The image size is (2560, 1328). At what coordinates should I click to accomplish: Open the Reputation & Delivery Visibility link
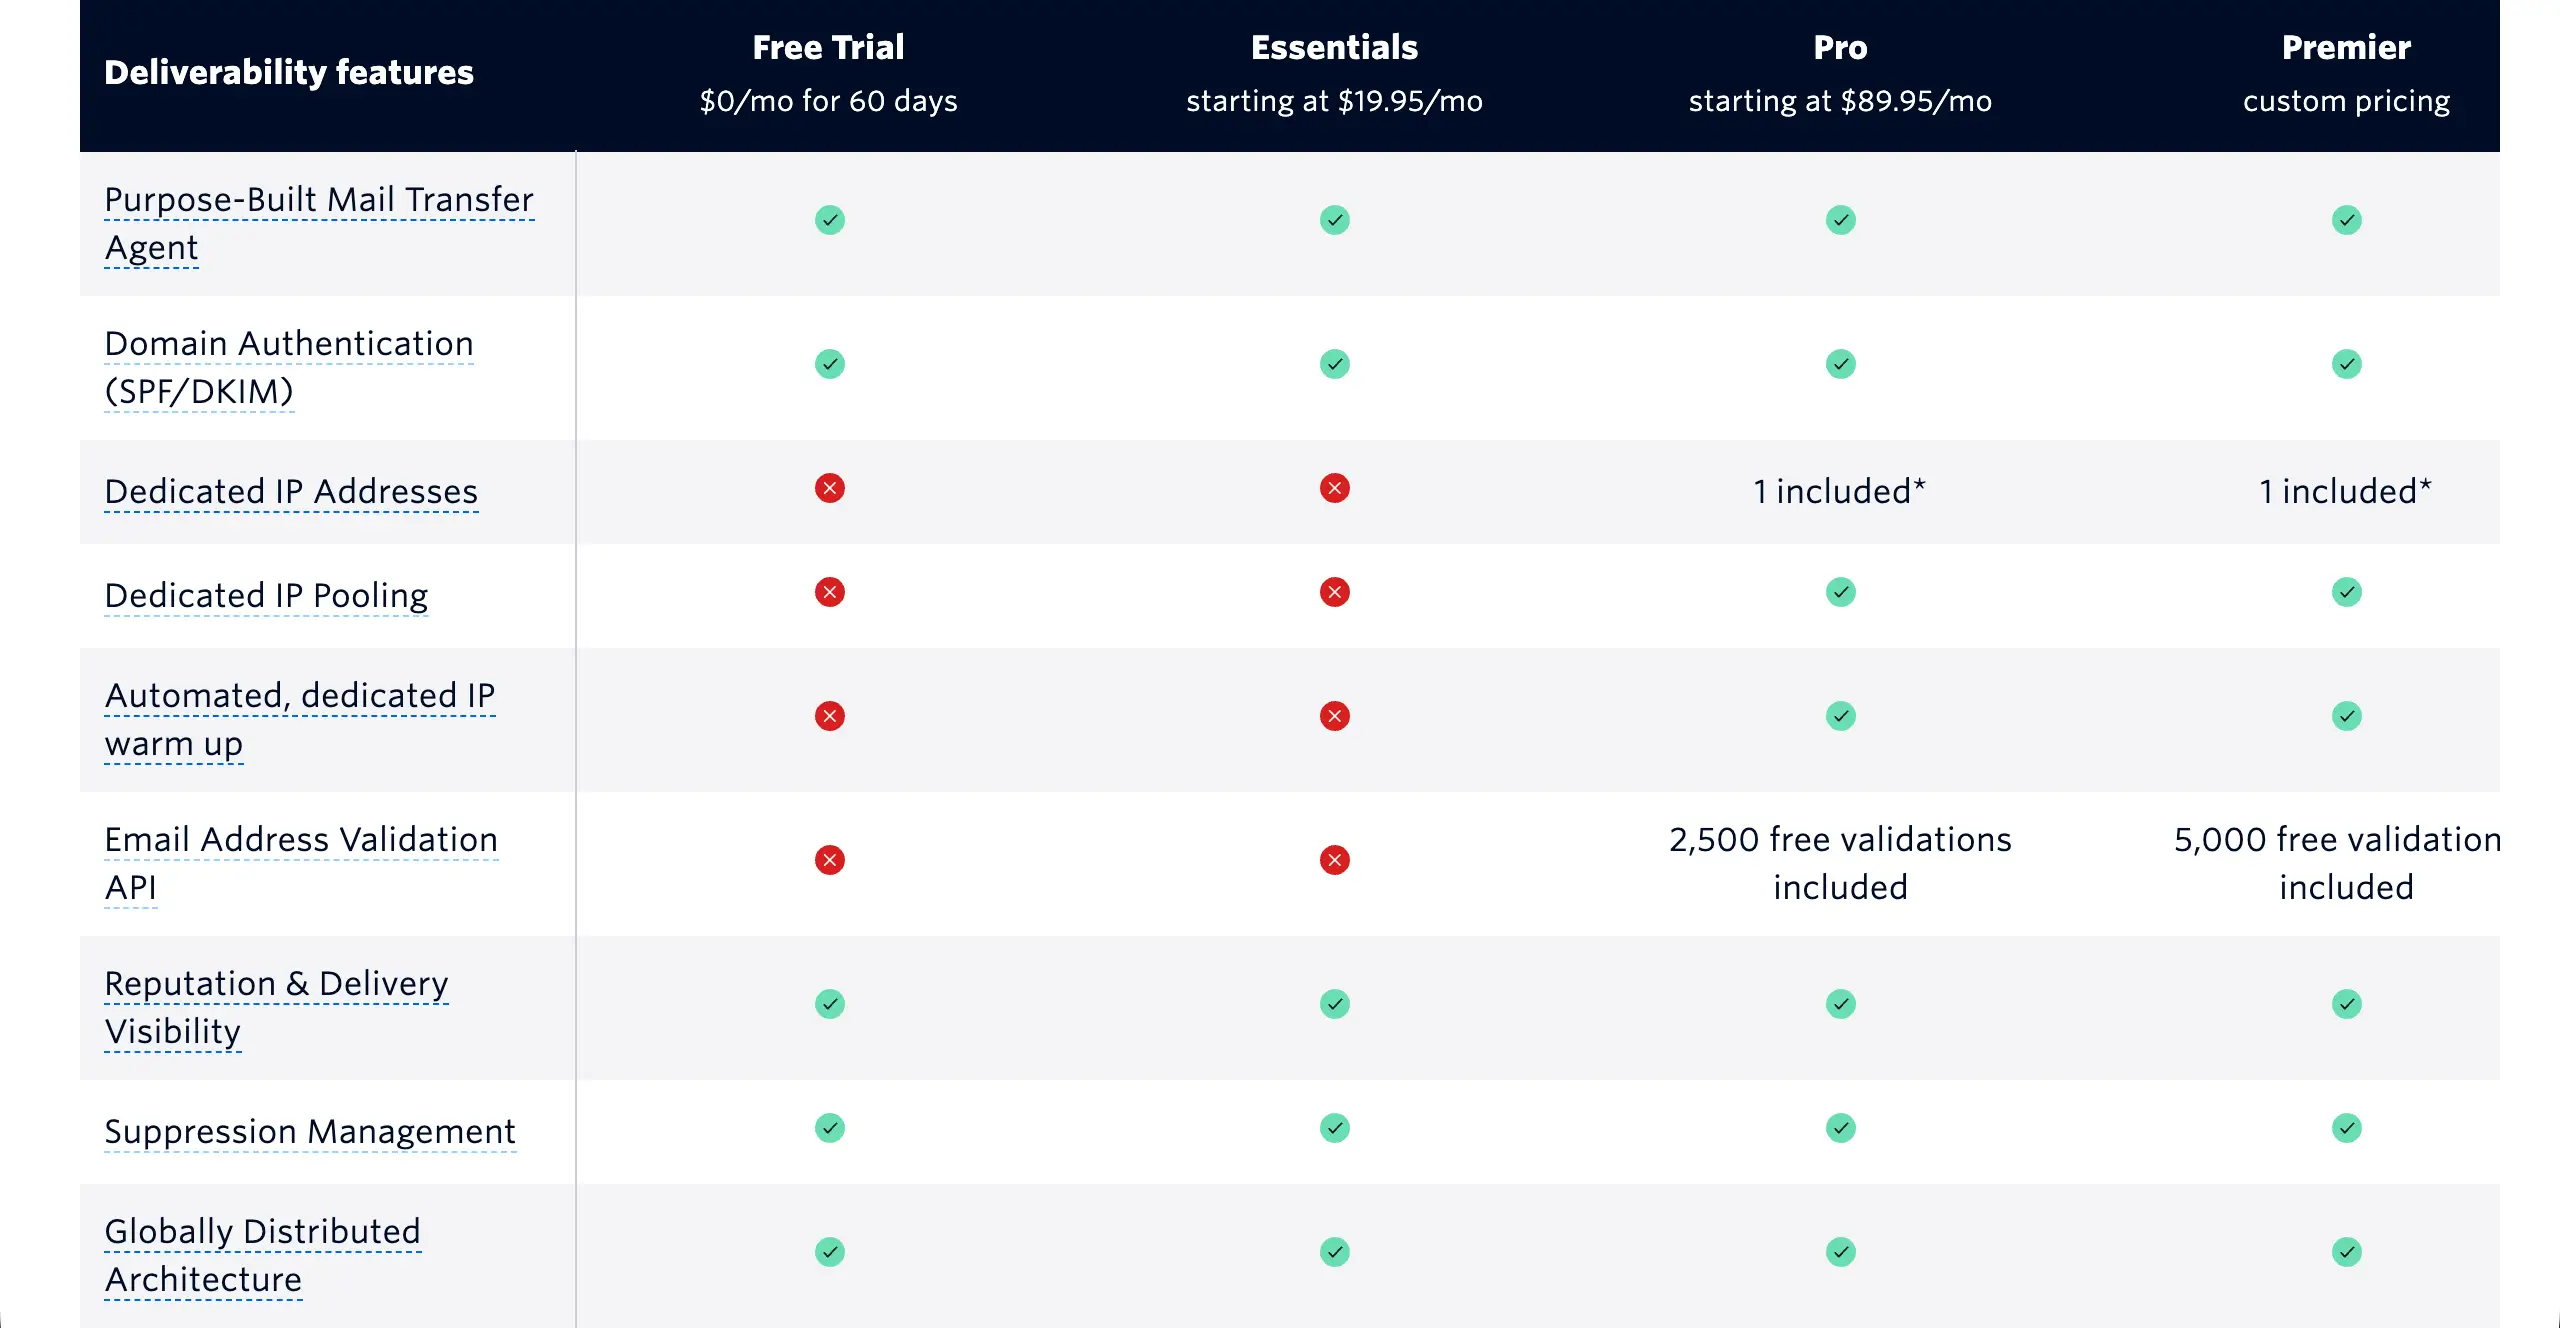coord(277,984)
